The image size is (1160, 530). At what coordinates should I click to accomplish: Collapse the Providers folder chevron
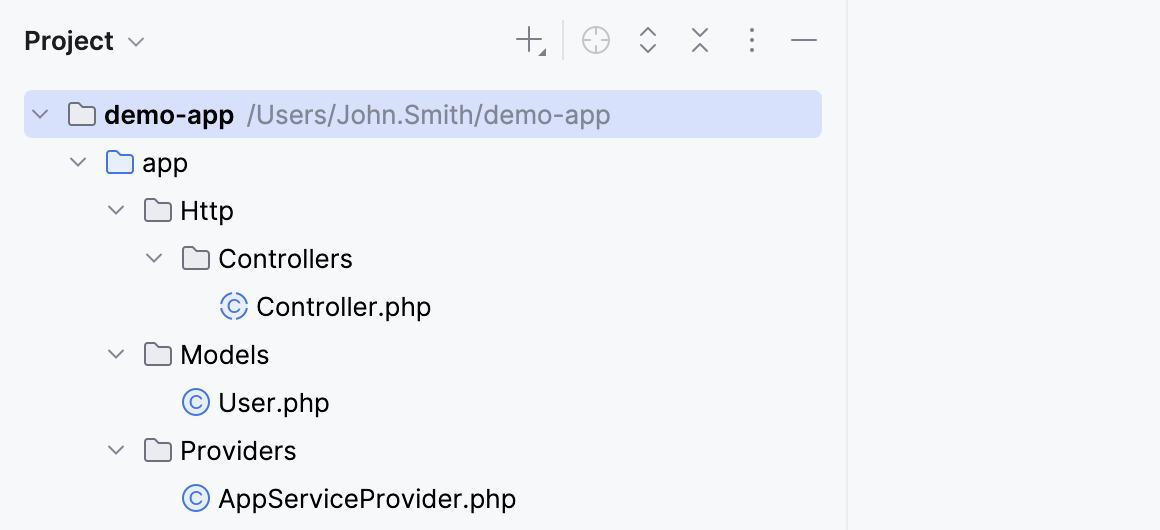click(x=116, y=450)
